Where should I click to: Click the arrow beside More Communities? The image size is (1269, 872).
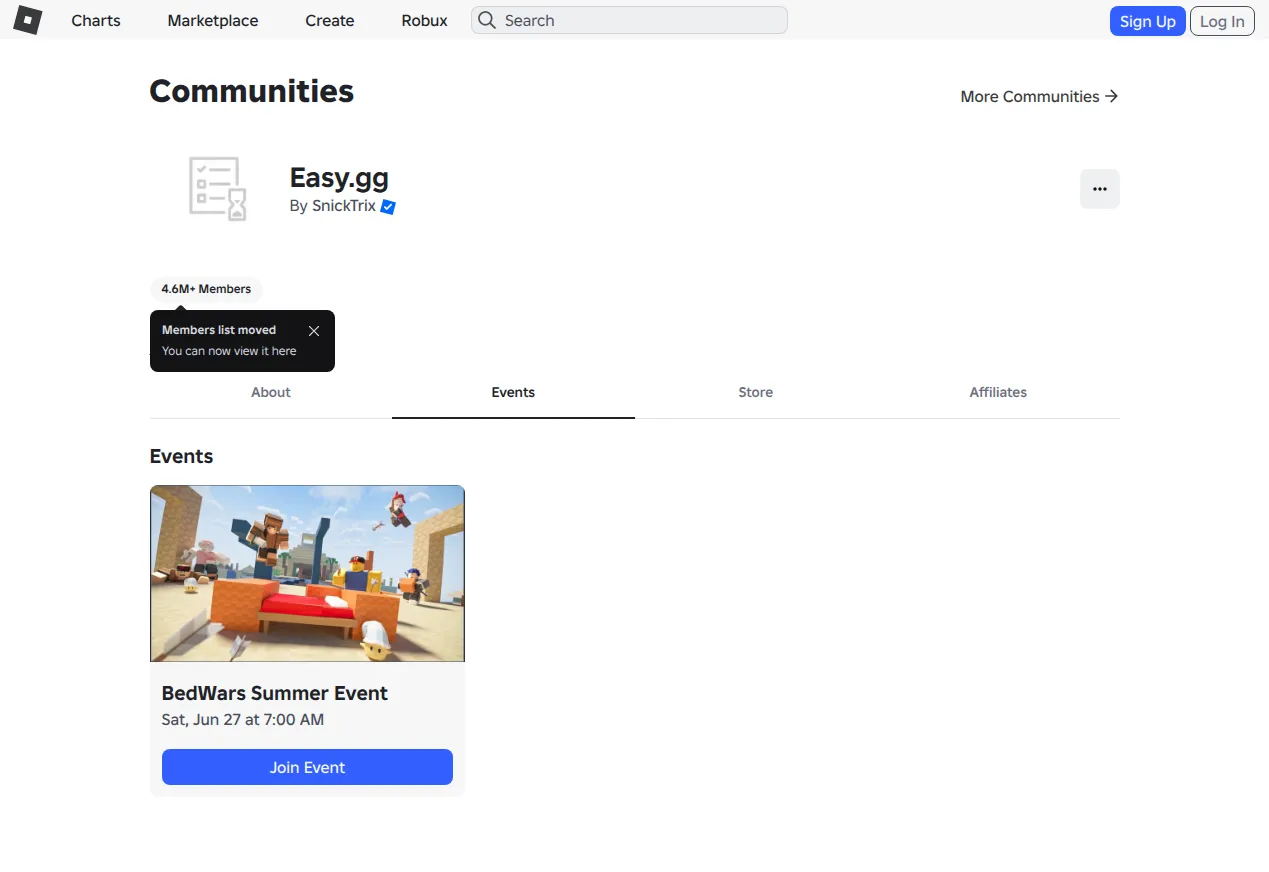click(1111, 96)
